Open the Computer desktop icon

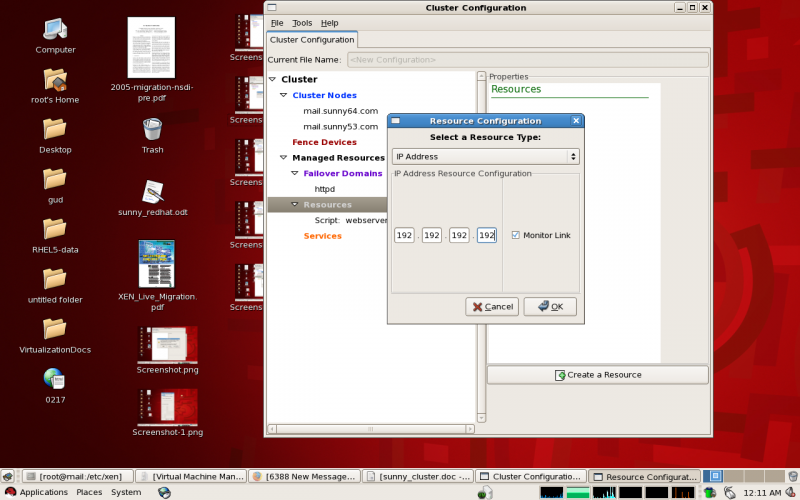pyautogui.click(x=55, y=30)
